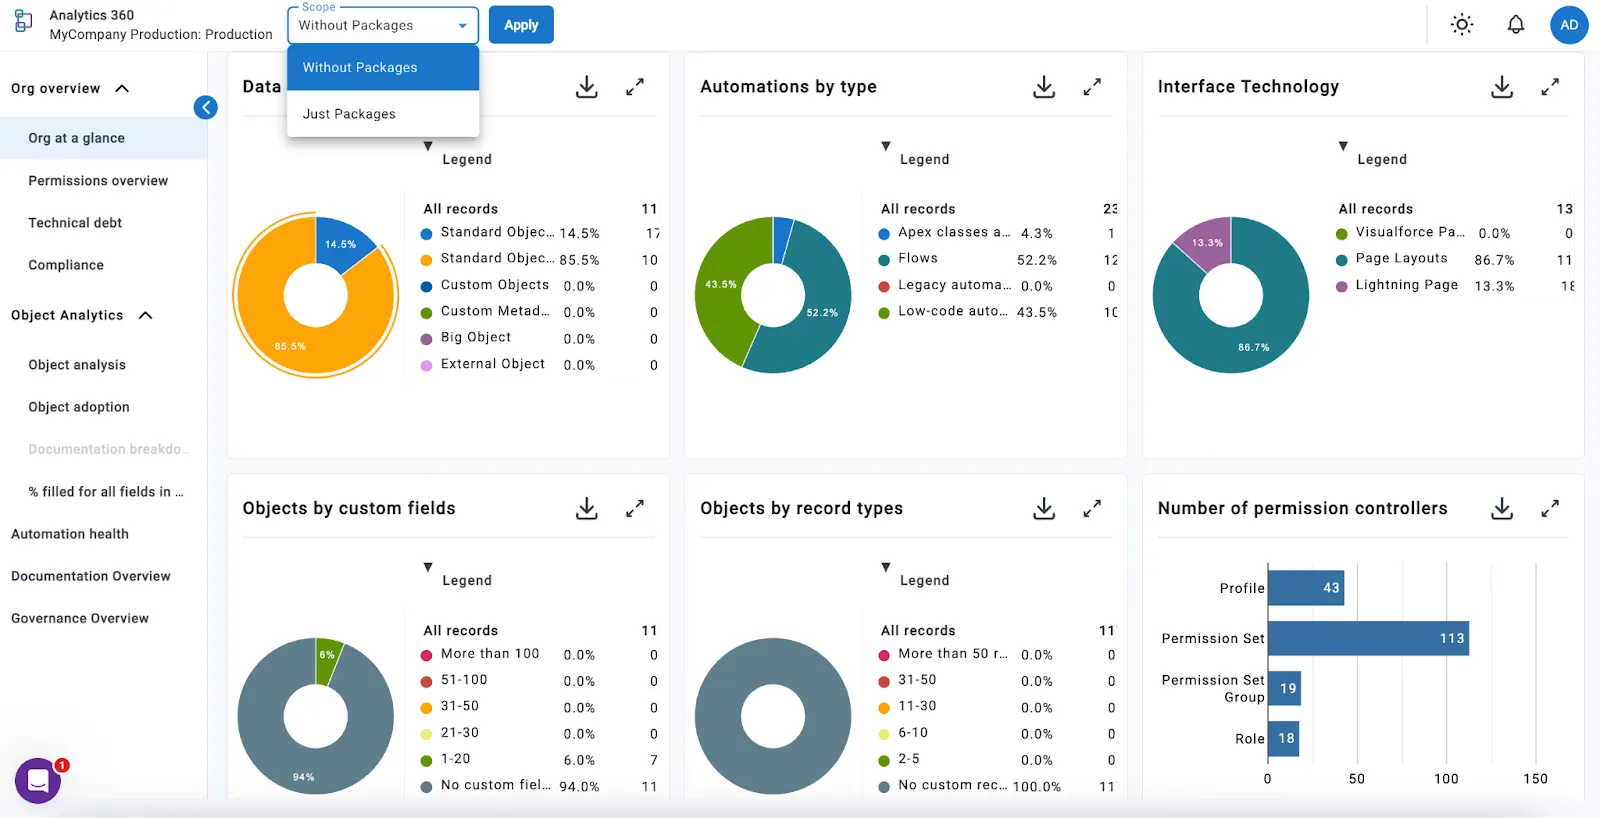Image resolution: width=1600 pixels, height=818 pixels.
Task: Click the Permission Set bar showing 113
Action: tap(1368, 638)
